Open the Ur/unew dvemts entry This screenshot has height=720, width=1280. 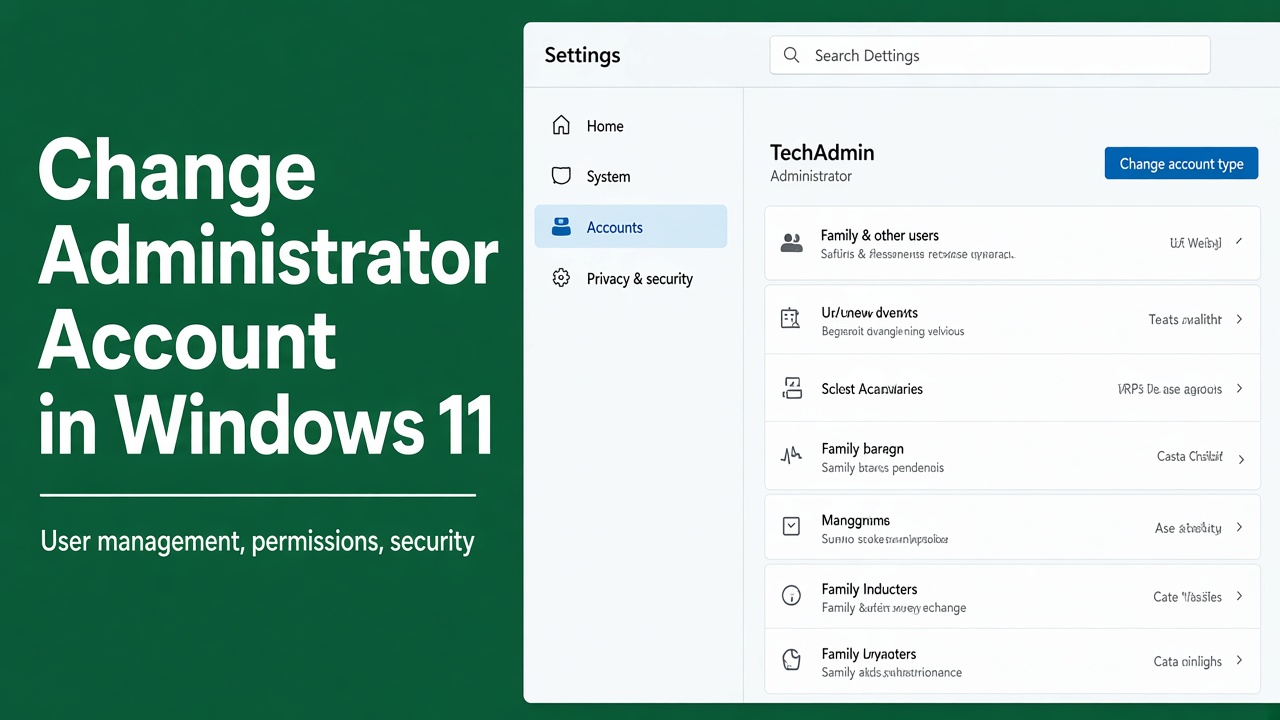tap(1012, 320)
